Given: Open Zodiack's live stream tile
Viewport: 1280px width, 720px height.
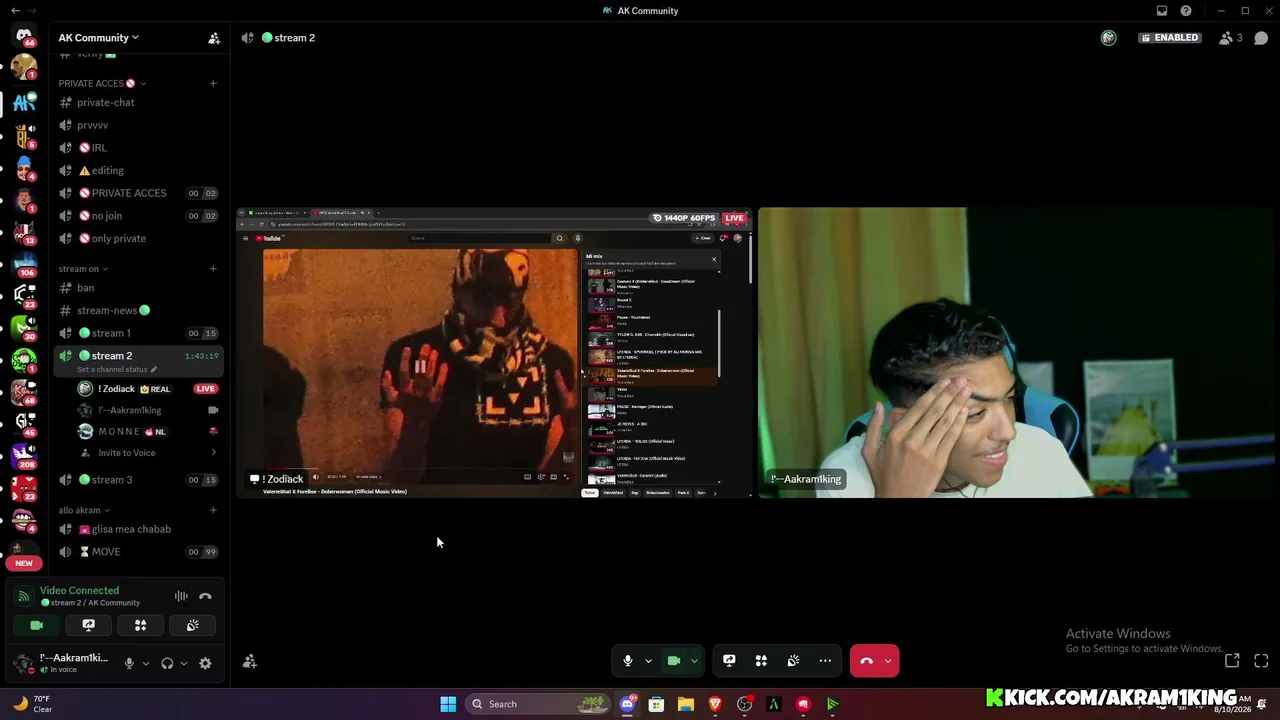Looking at the screenshot, I should tap(494, 352).
